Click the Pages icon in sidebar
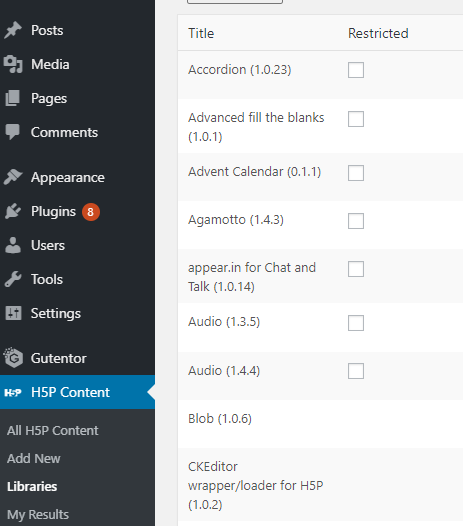463x526 pixels. coord(13,98)
